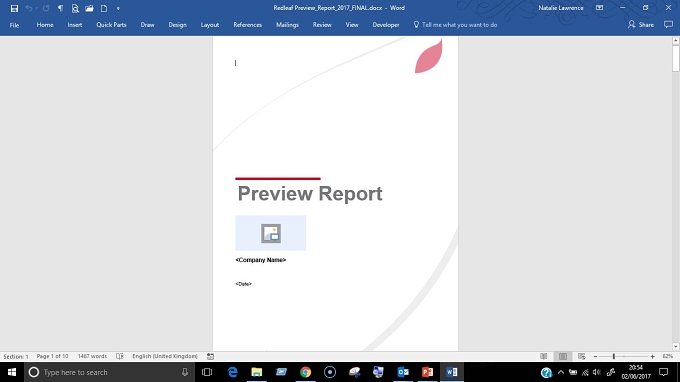Create a new blank document icon
Screen dimensions: 680x382
point(104,8)
